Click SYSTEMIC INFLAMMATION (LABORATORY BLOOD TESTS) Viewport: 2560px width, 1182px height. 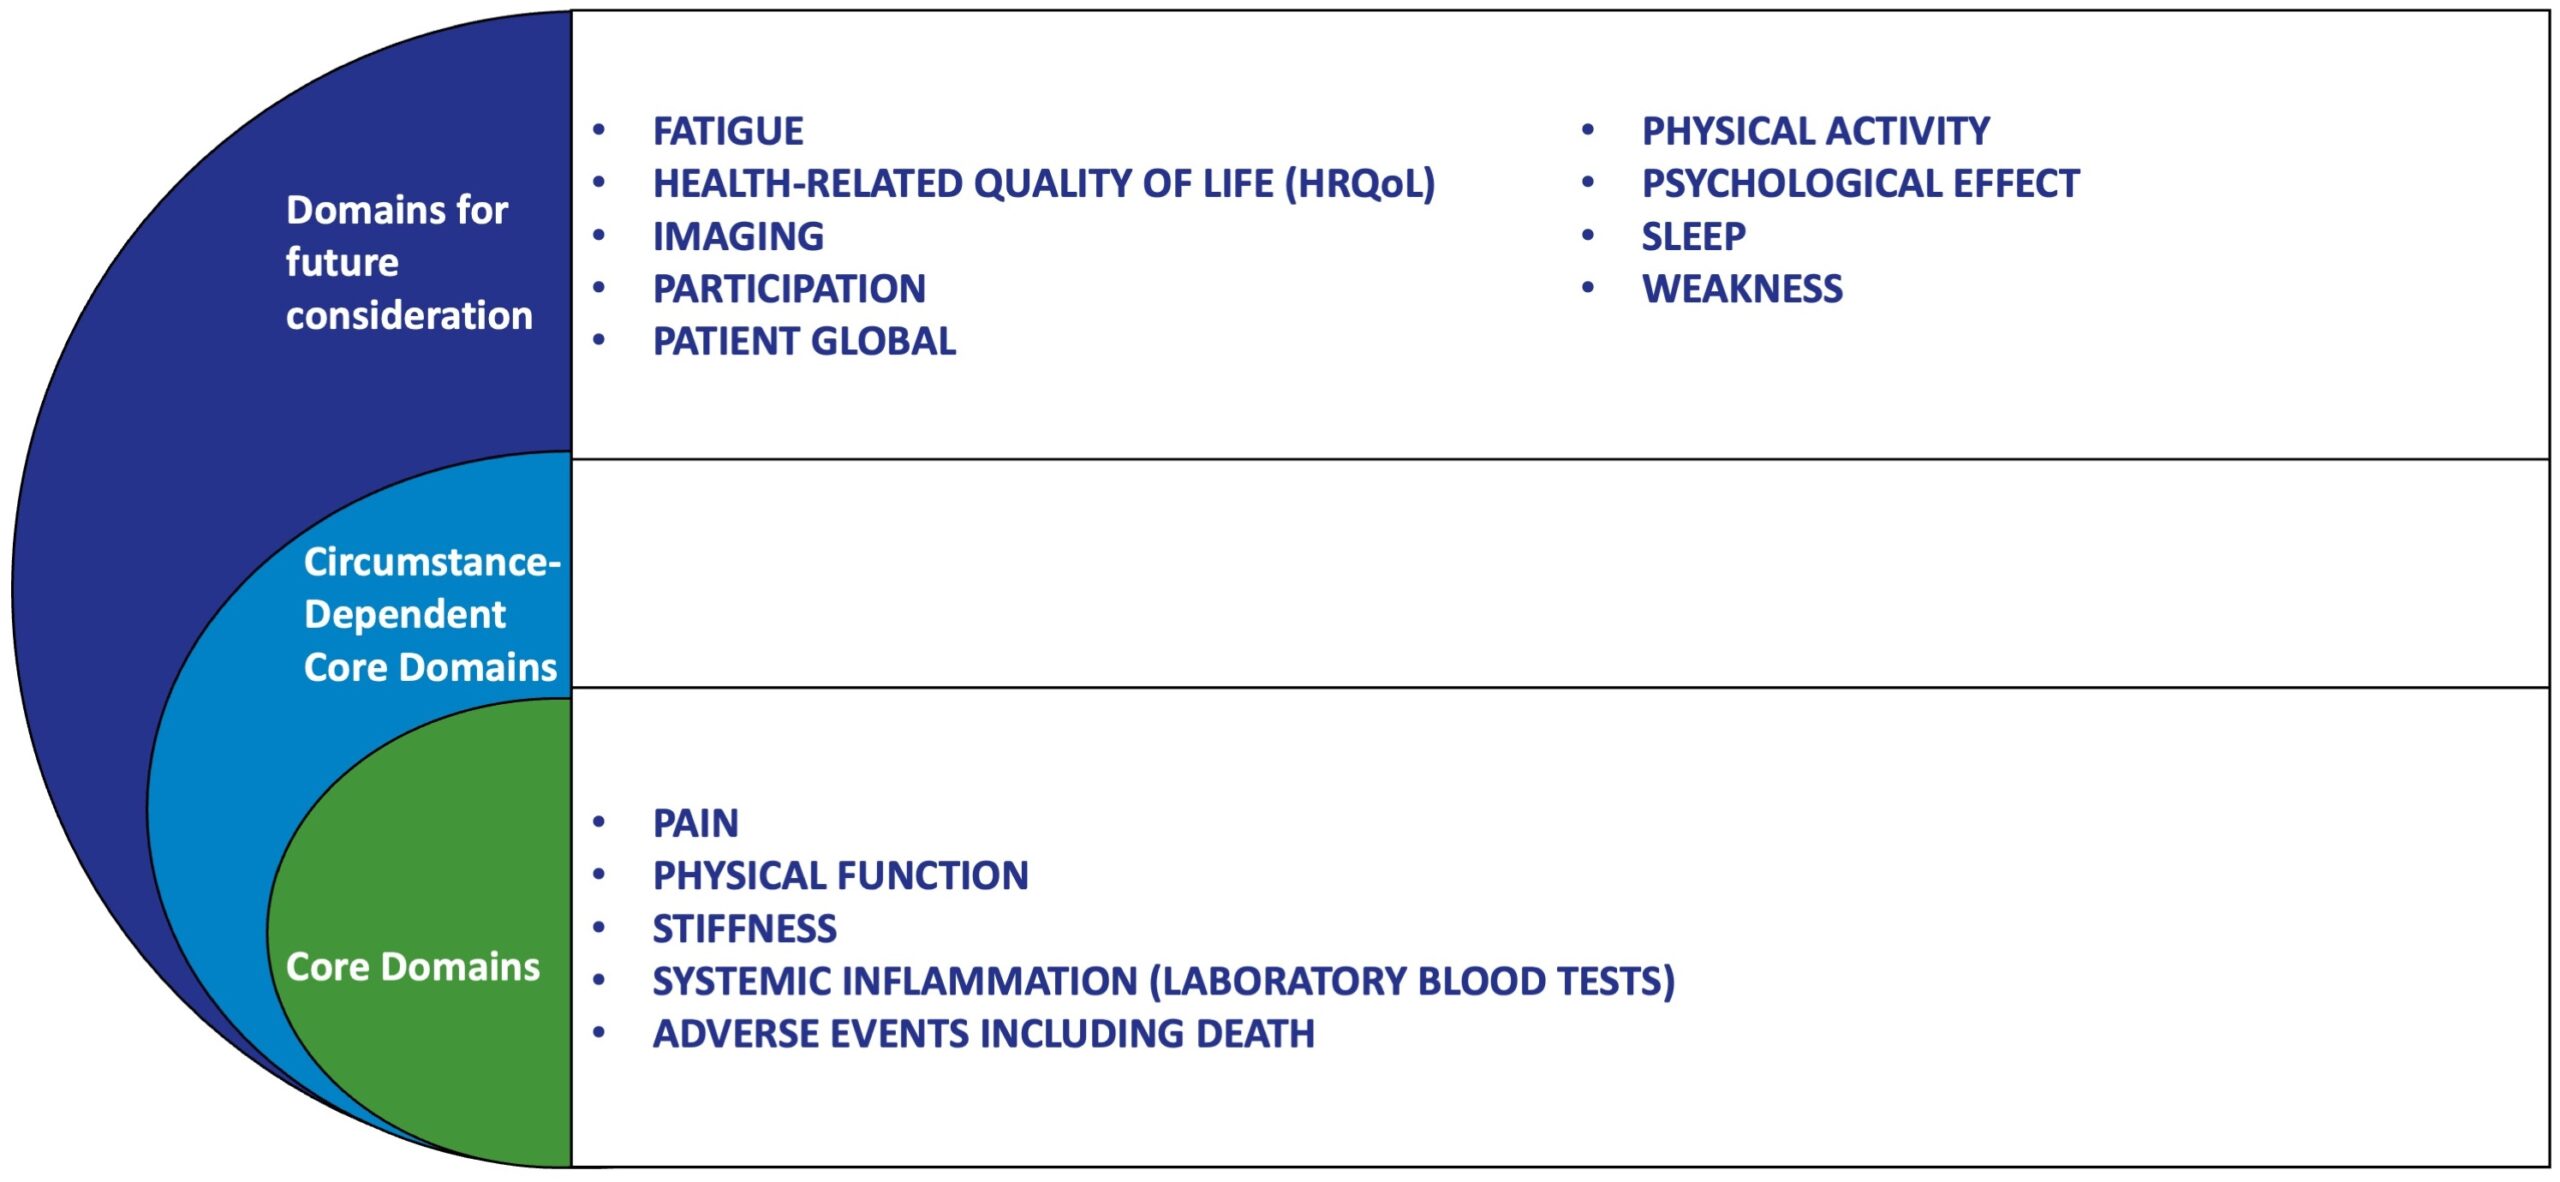coord(1163,982)
